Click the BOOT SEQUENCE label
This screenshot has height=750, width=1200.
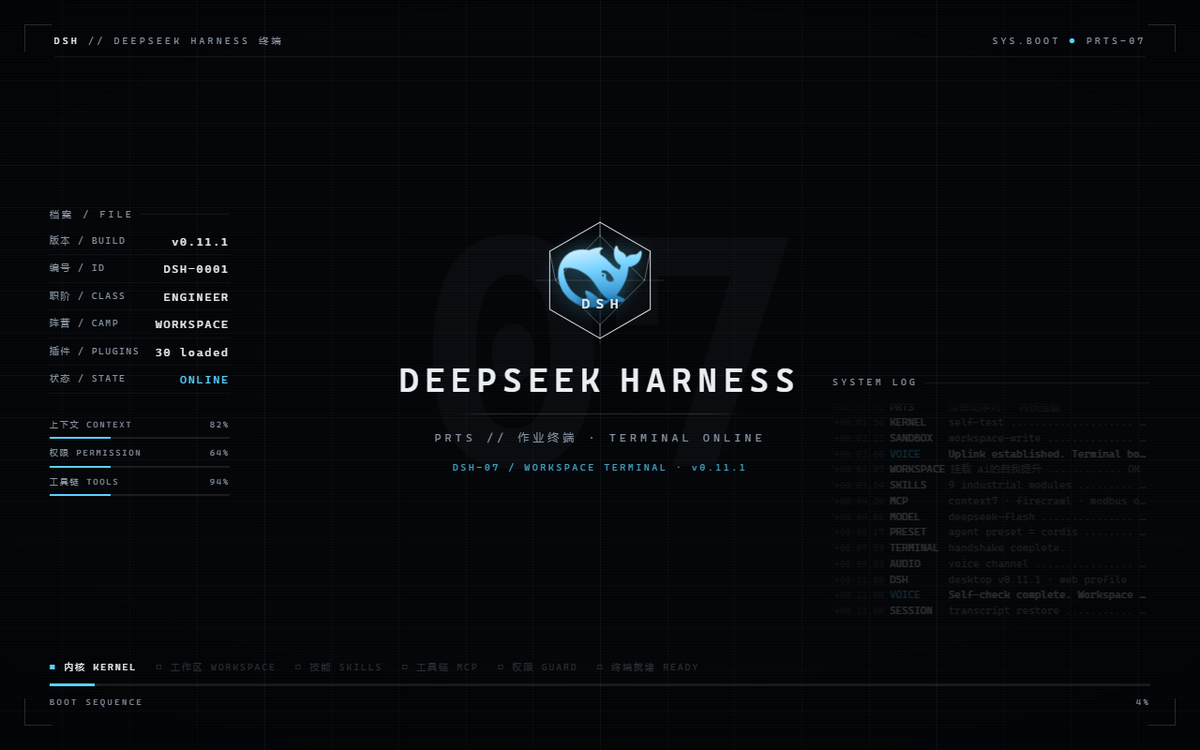(x=96, y=702)
